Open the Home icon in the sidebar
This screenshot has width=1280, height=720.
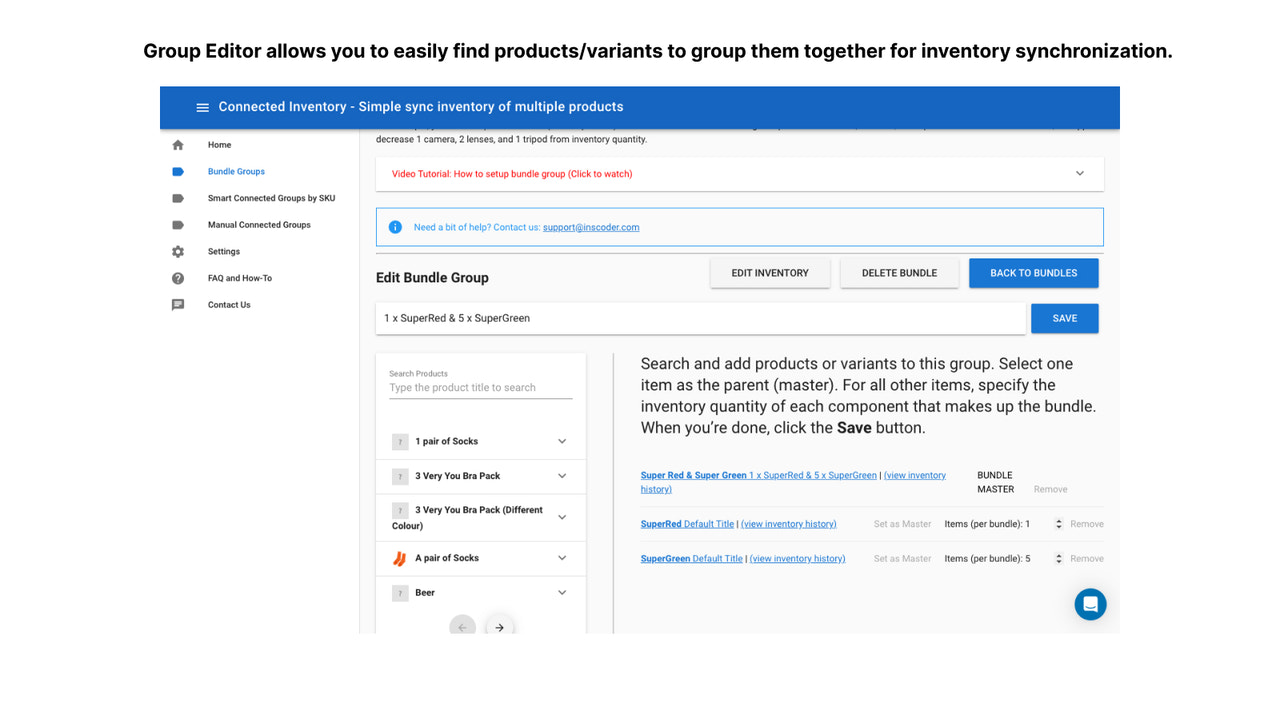pos(177,144)
